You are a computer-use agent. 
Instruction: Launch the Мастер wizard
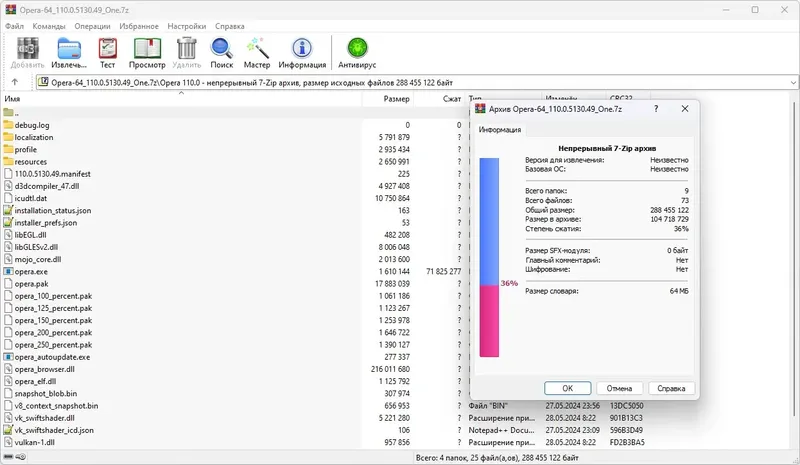point(257,48)
